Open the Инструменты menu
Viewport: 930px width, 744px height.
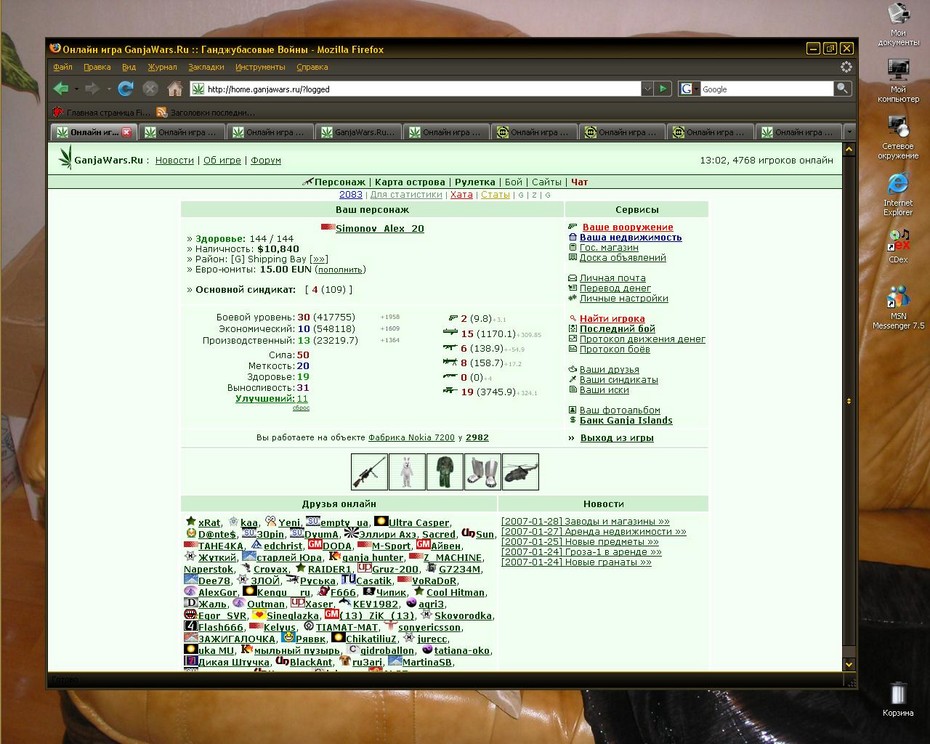coord(260,67)
